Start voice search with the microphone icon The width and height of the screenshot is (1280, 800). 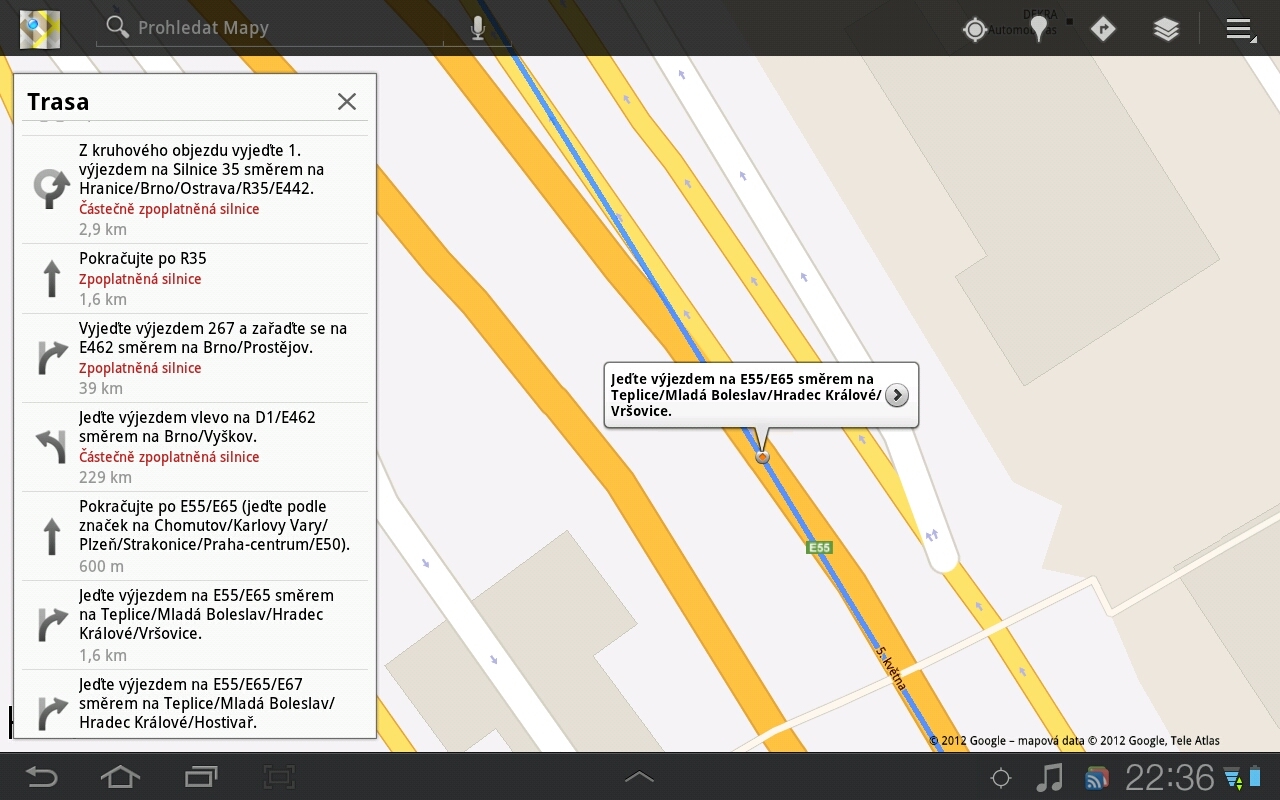pyautogui.click(x=477, y=27)
